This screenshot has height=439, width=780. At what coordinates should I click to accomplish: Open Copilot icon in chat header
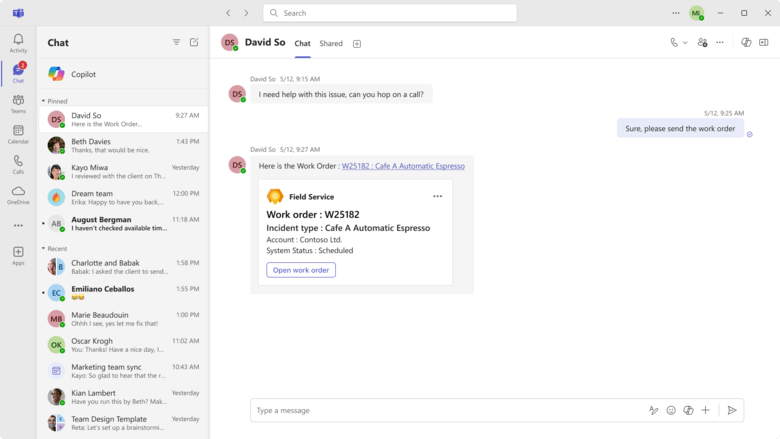coord(746,43)
